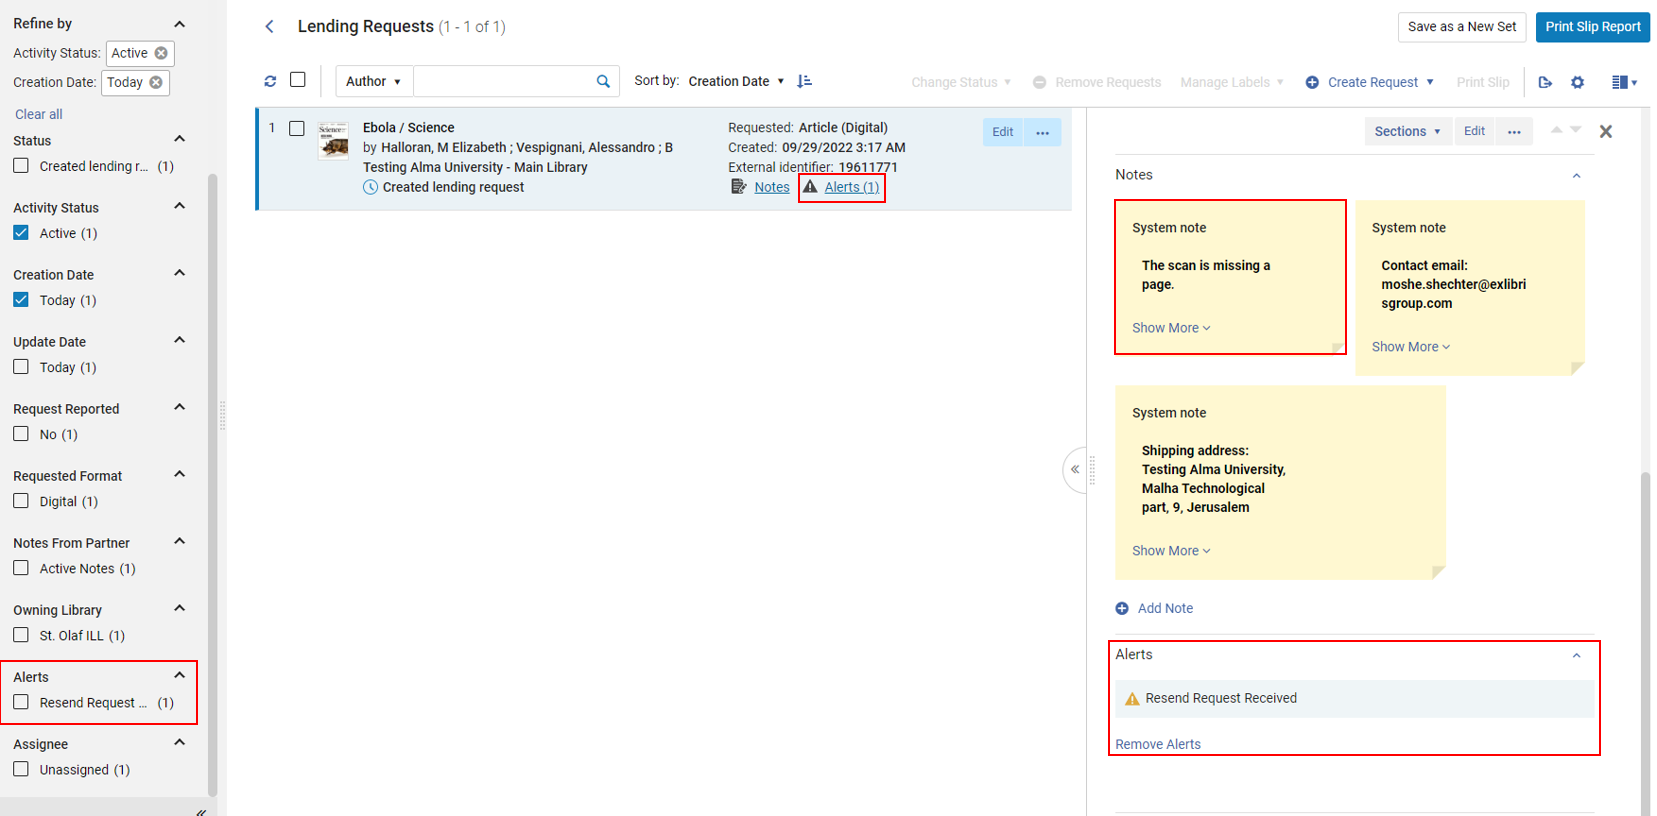Click the export list icon
The width and height of the screenshot is (1657, 816).
pyautogui.click(x=1545, y=82)
